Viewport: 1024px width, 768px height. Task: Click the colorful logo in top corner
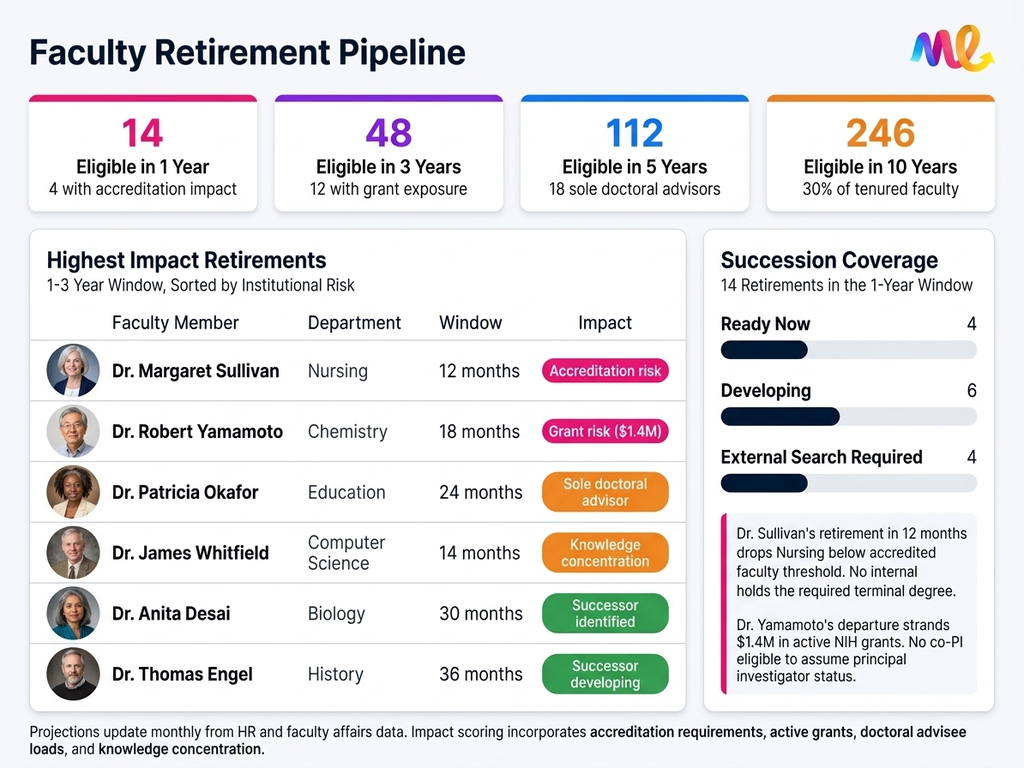tap(951, 50)
